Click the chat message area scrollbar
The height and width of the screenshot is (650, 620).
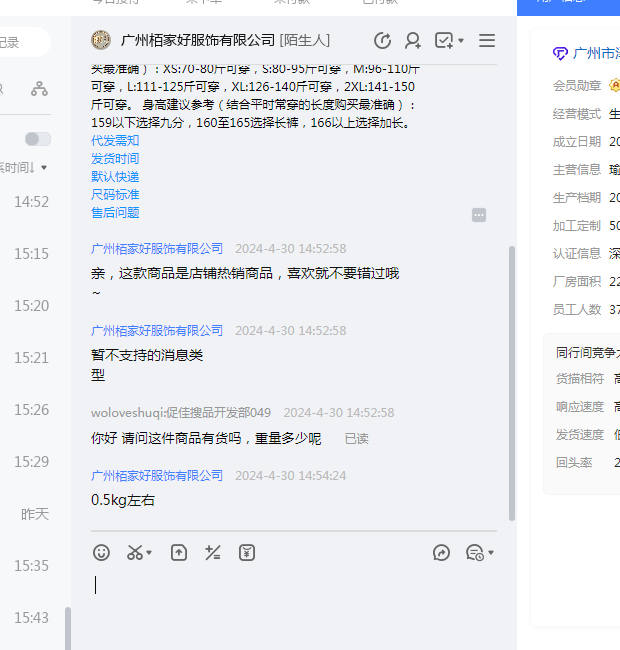pos(512,380)
